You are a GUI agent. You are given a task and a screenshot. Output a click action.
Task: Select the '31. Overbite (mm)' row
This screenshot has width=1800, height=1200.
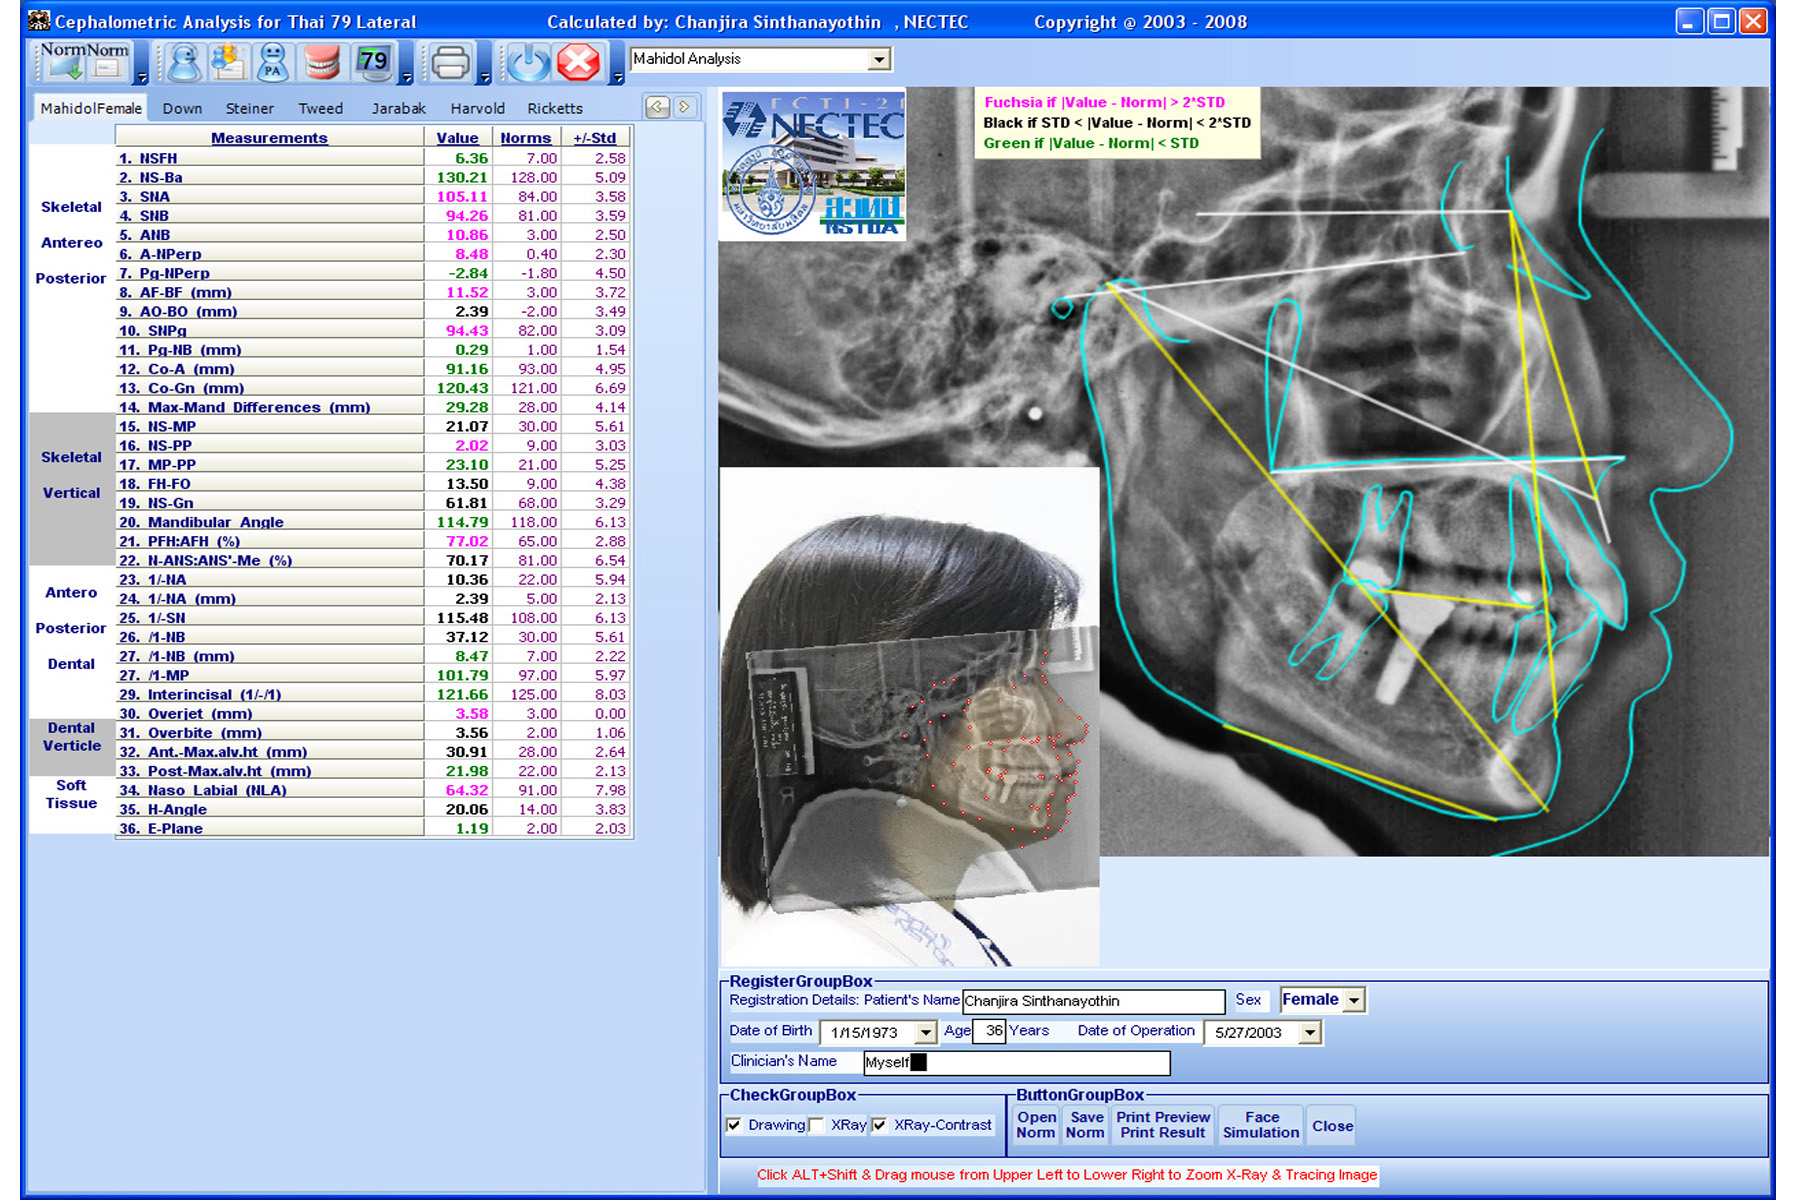point(373,733)
